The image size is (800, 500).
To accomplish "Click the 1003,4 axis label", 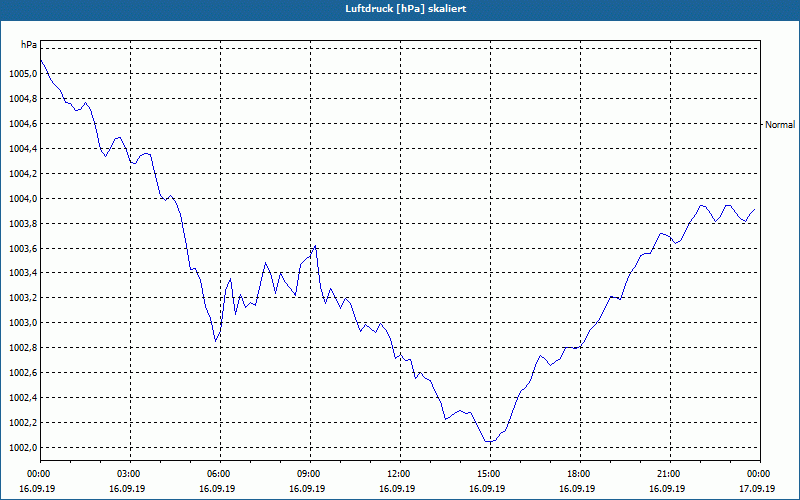I will coord(23,273).
